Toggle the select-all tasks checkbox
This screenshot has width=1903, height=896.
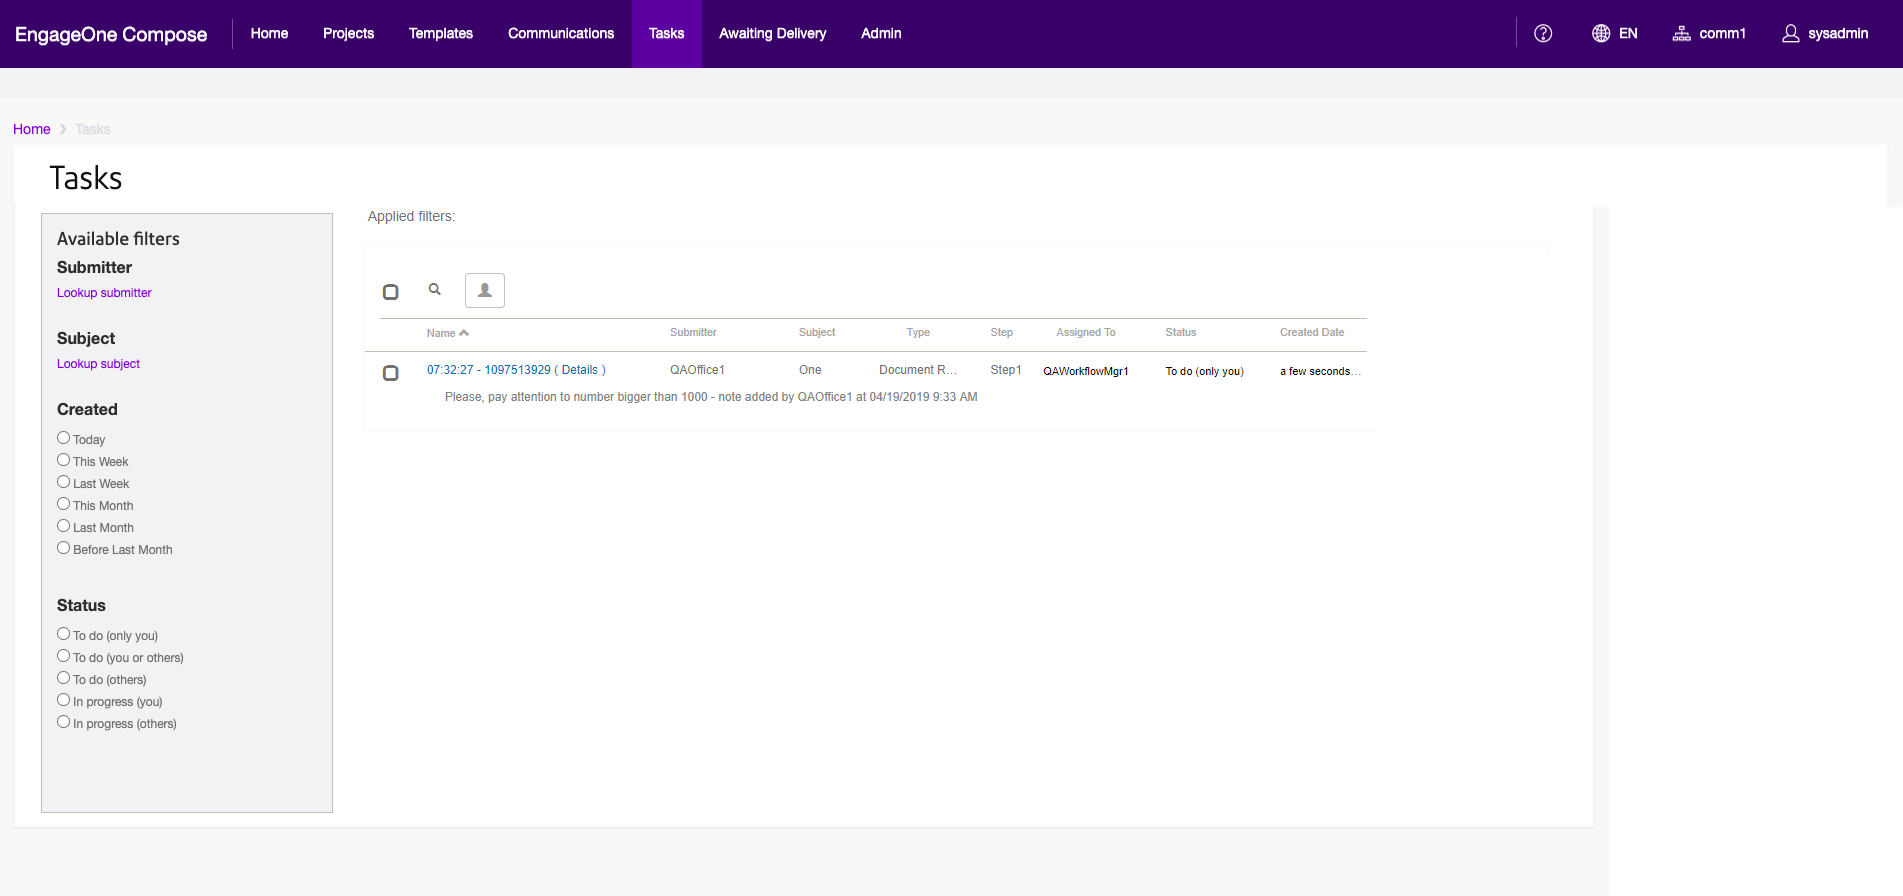click(x=391, y=292)
